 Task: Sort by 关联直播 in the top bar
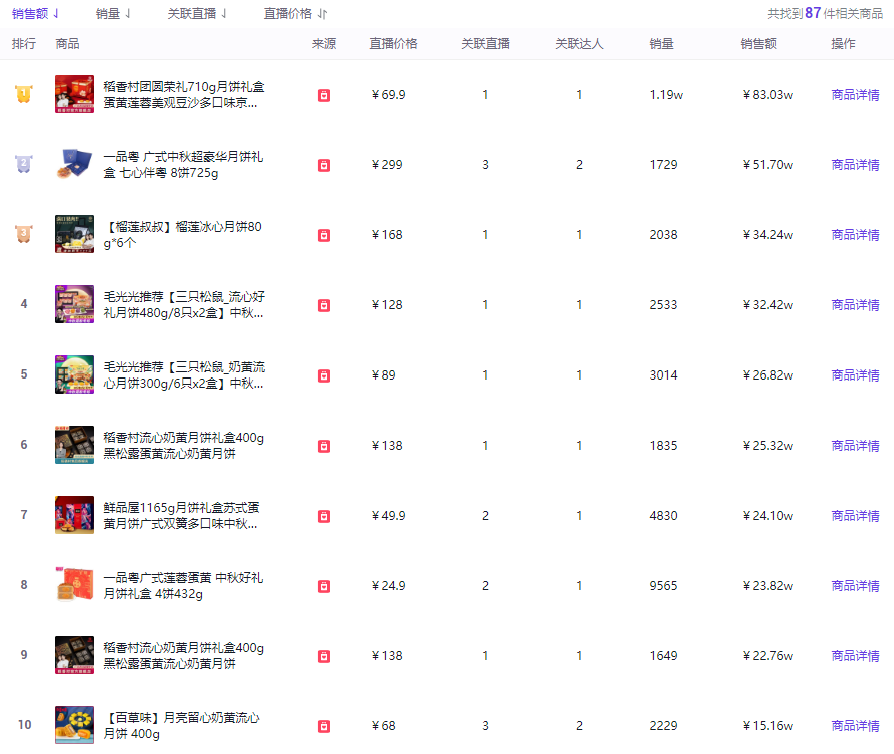197,14
